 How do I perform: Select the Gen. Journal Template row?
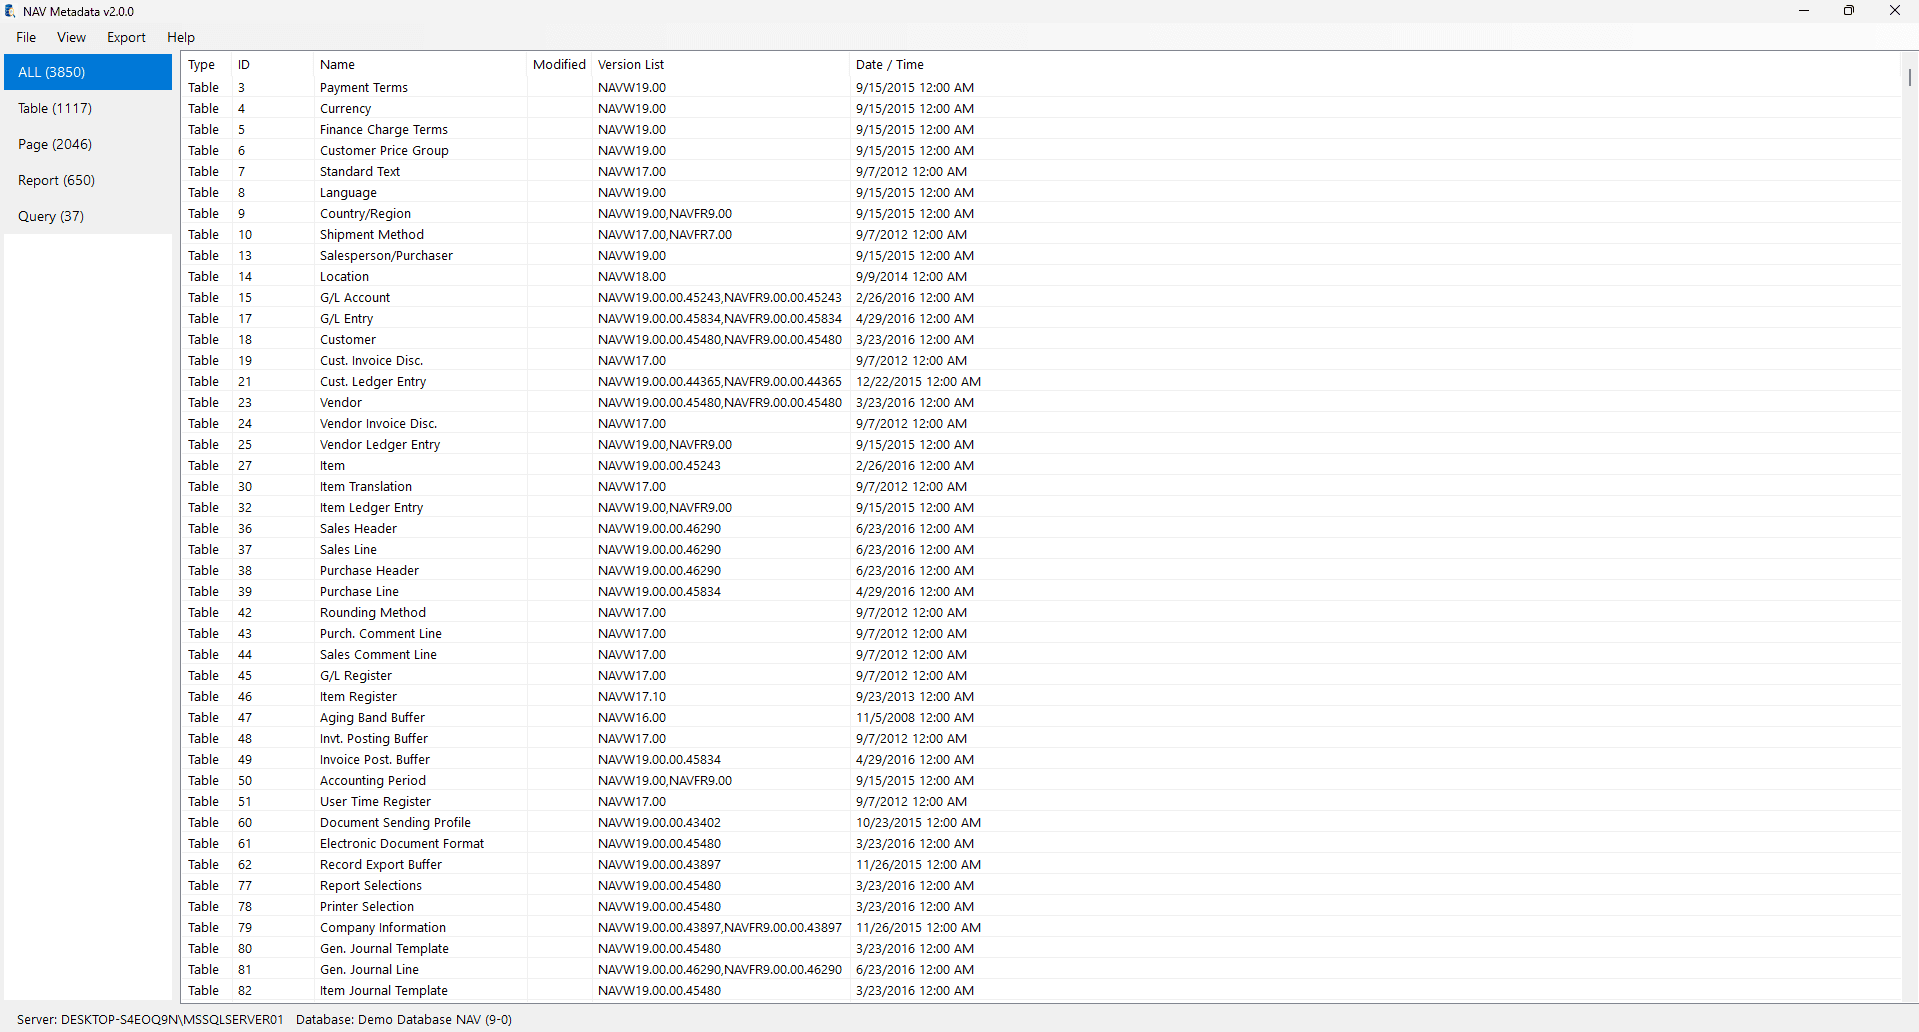[x=1041, y=948]
